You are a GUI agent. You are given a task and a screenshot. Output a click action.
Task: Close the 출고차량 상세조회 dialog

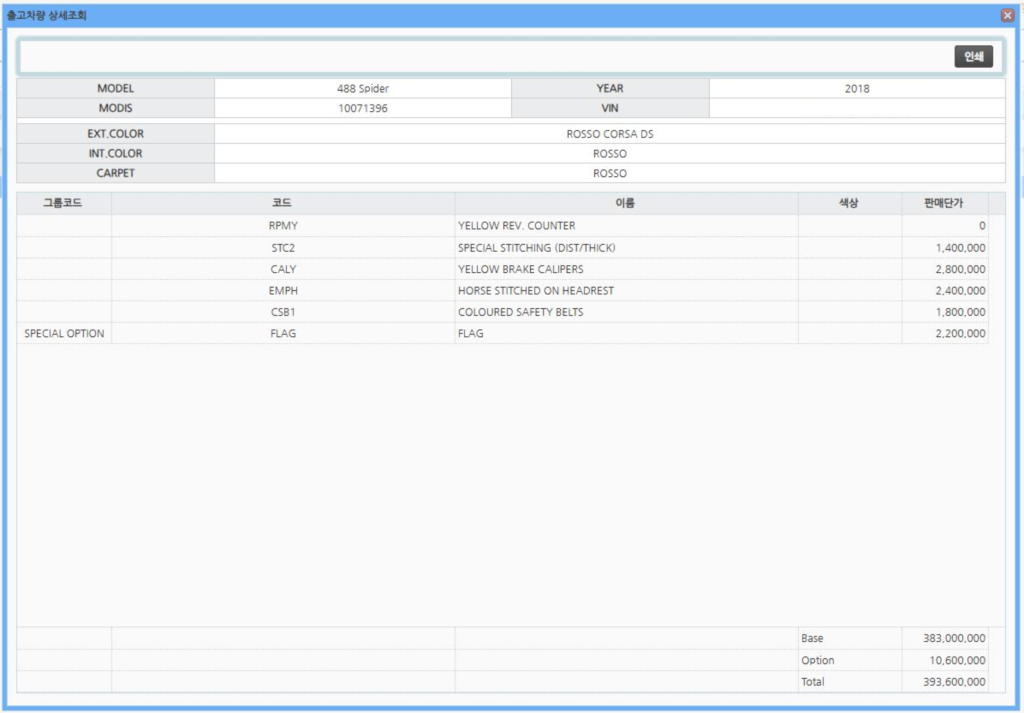coord(1008,15)
